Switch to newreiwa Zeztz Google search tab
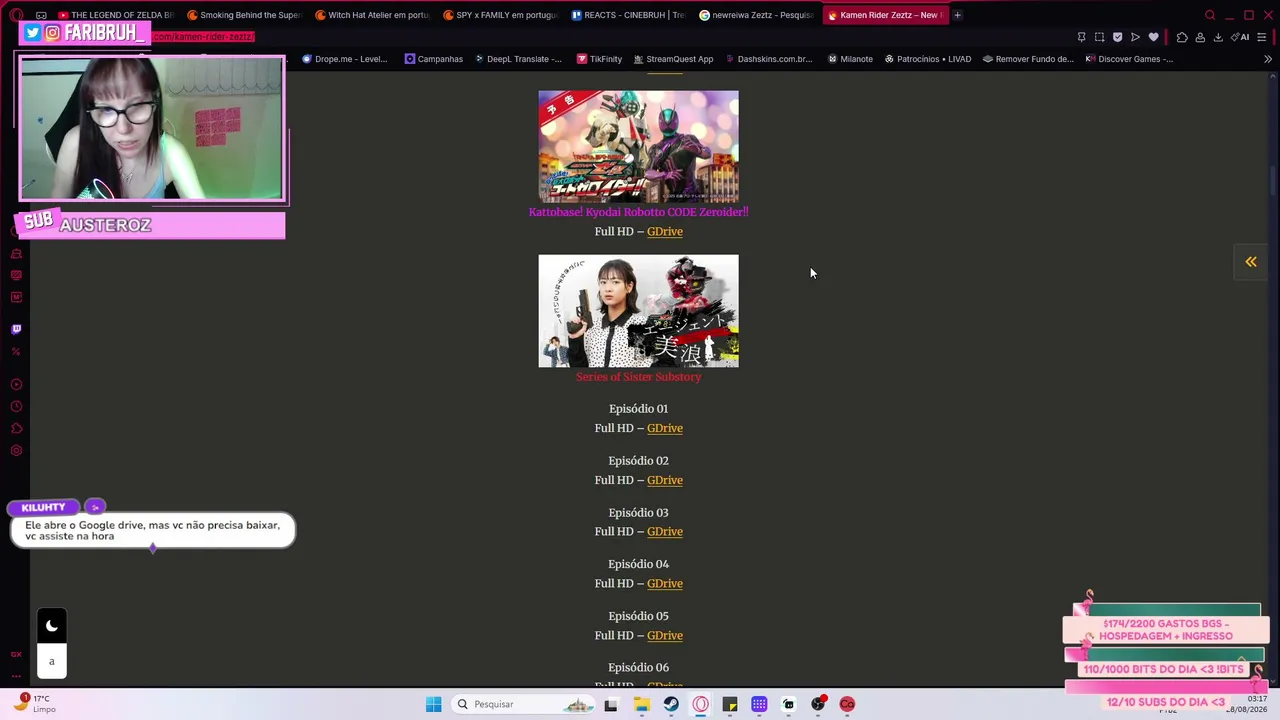1280x720 pixels. pyautogui.click(x=756, y=15)
